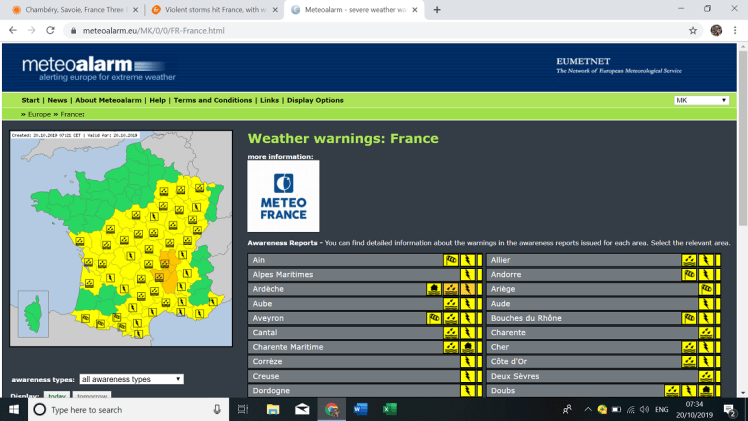Close the Violent storms hit France tab
This screenshot has height=421, width=748.
(275, 10)
